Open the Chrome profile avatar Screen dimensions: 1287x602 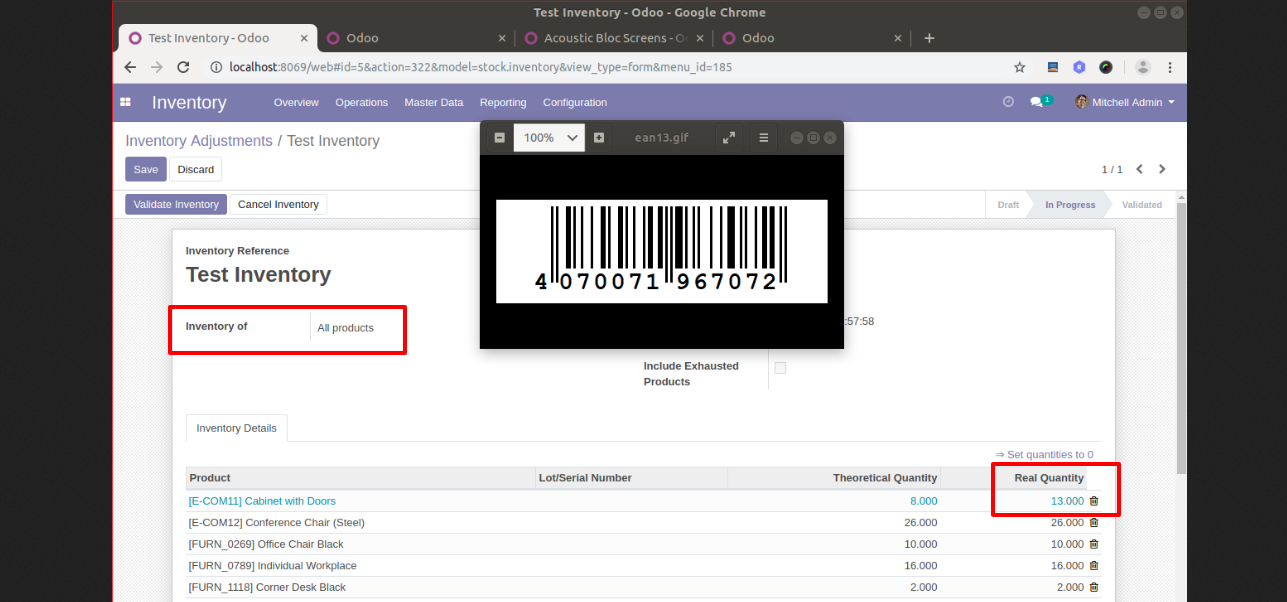pyautogui.click(x=1143, y=67)
